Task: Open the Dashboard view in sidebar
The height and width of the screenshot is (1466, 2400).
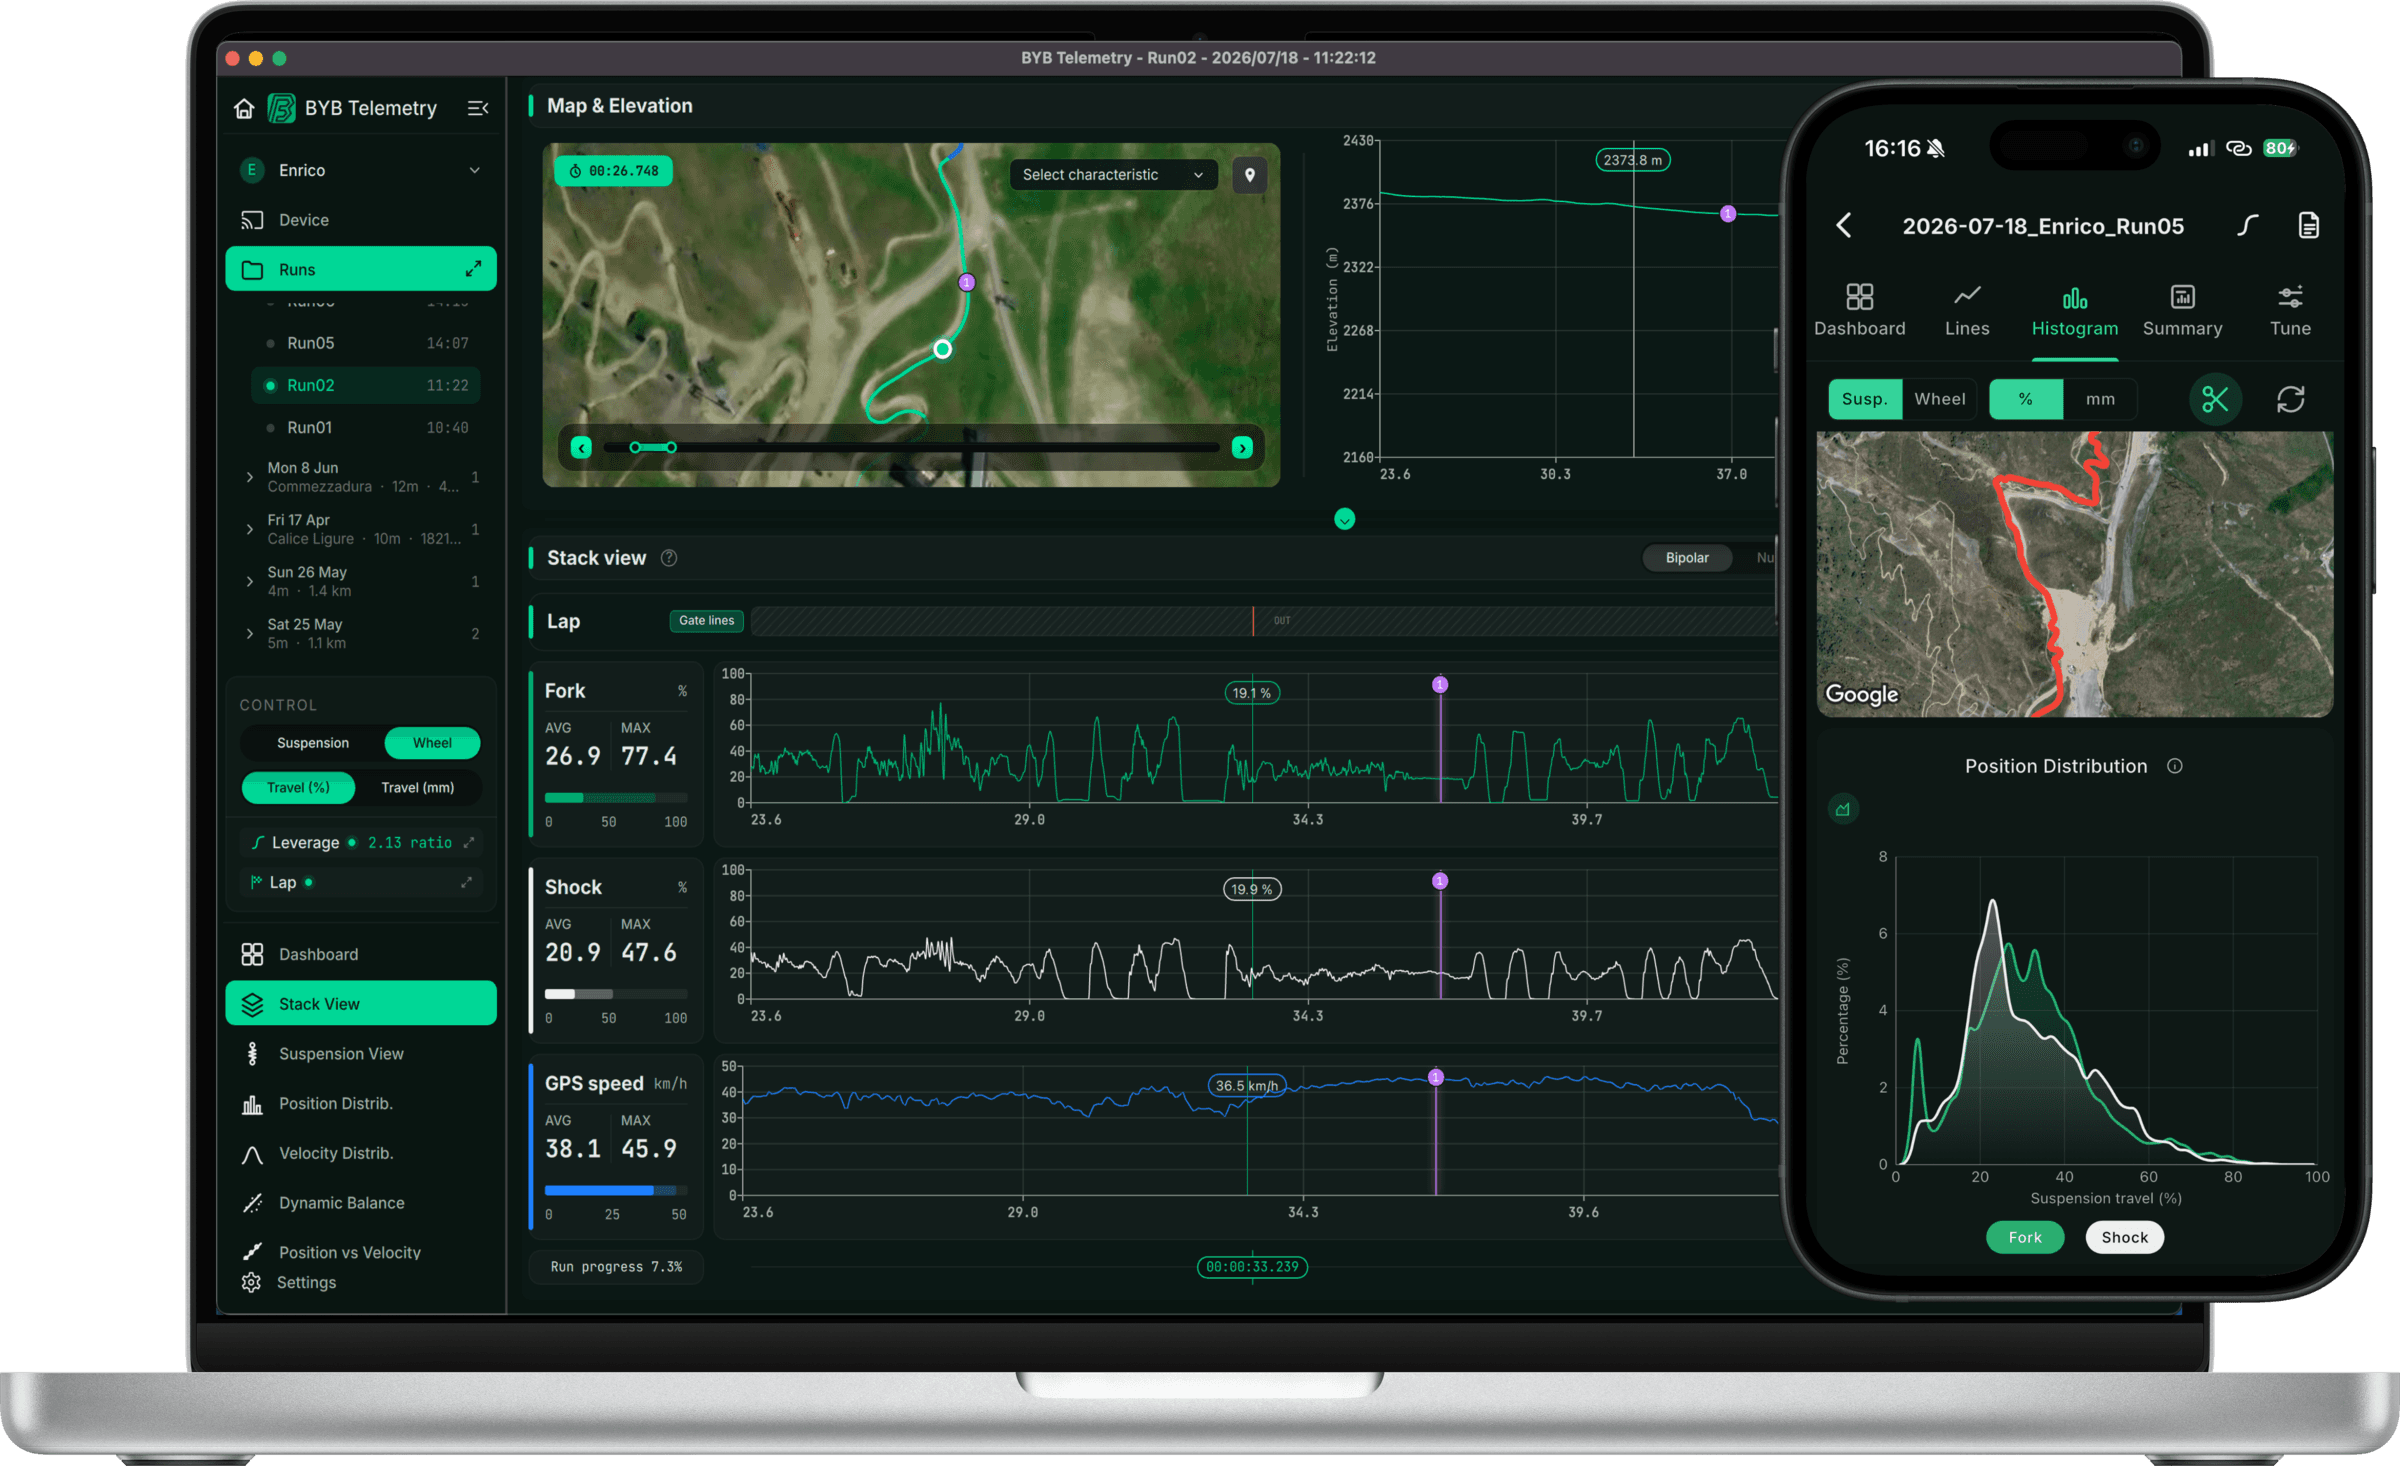Action: [x=361, y=954]
